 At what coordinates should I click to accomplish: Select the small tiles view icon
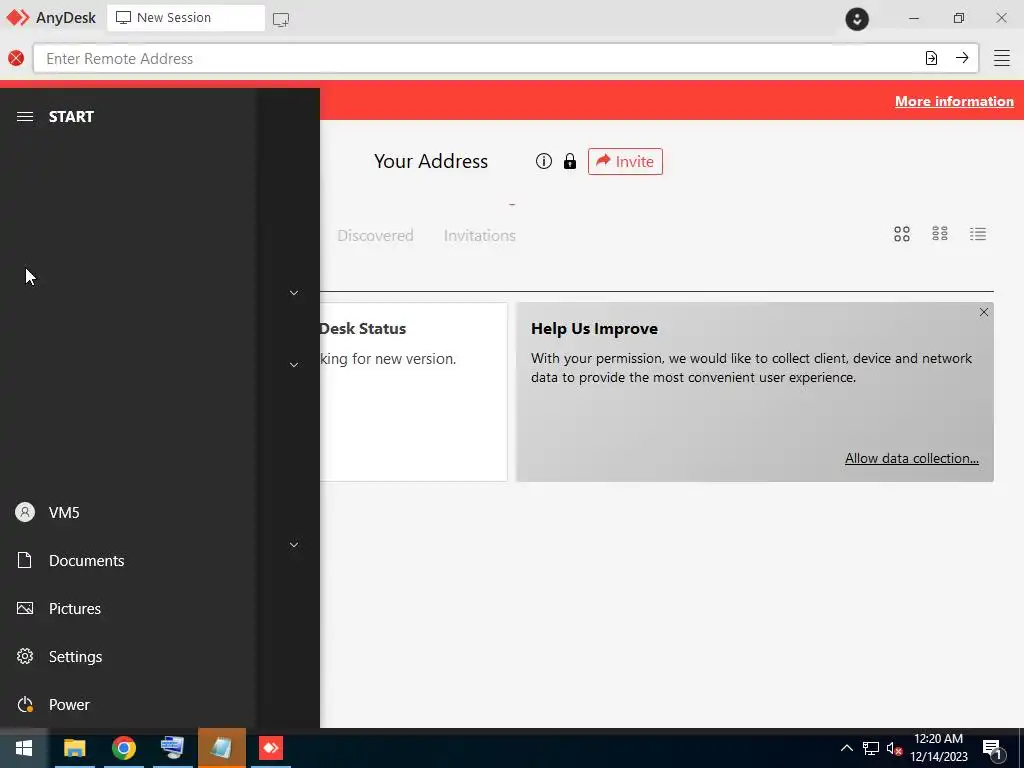[x=940, y=234]
